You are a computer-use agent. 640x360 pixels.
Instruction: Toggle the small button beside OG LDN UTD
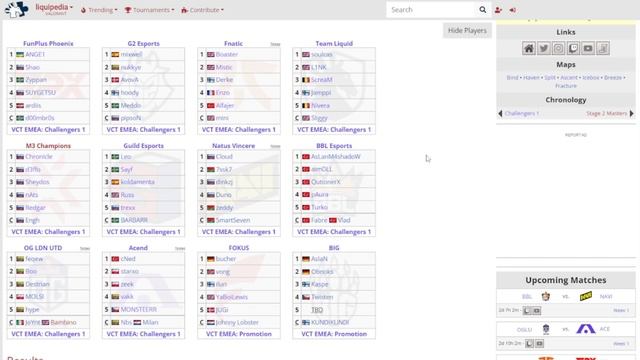(85, 248)
